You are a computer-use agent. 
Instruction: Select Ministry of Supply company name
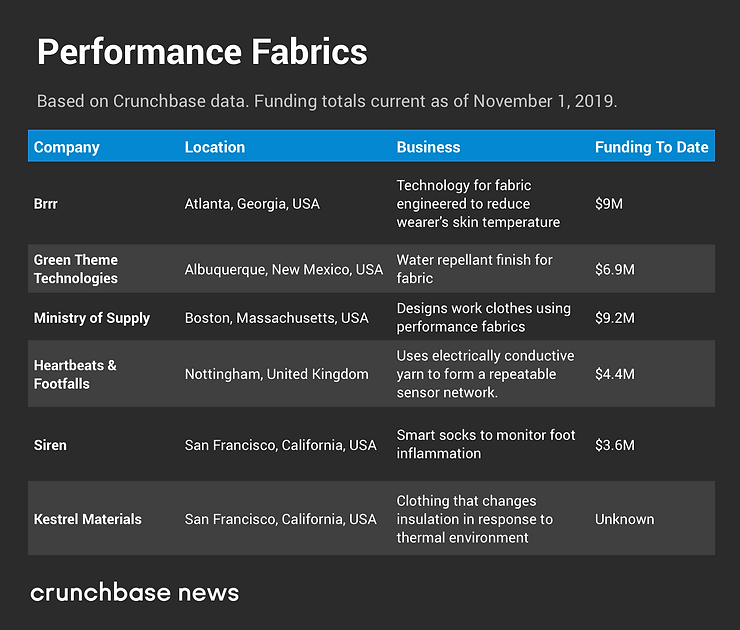[x=92, y=318]
